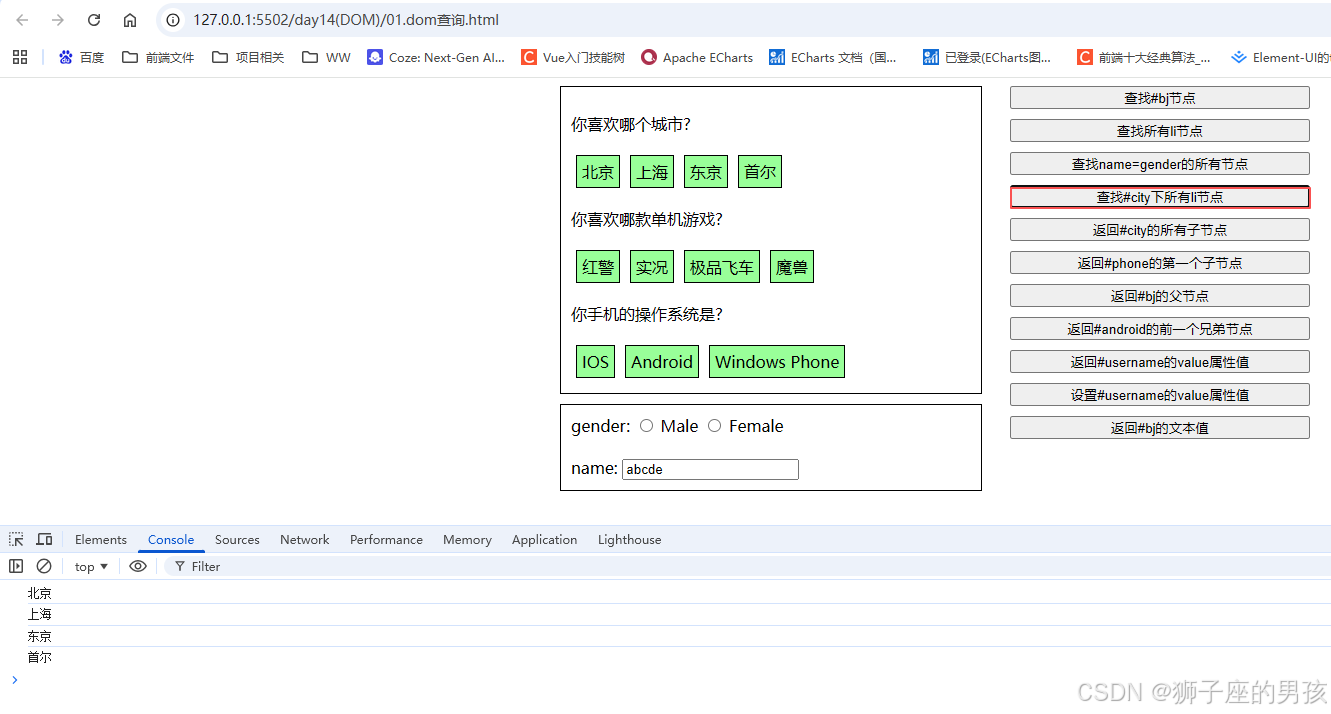Viewport: 1331px width, 714px height.
Task: Click the browser back arrow
Action: [x=22, y=20]
